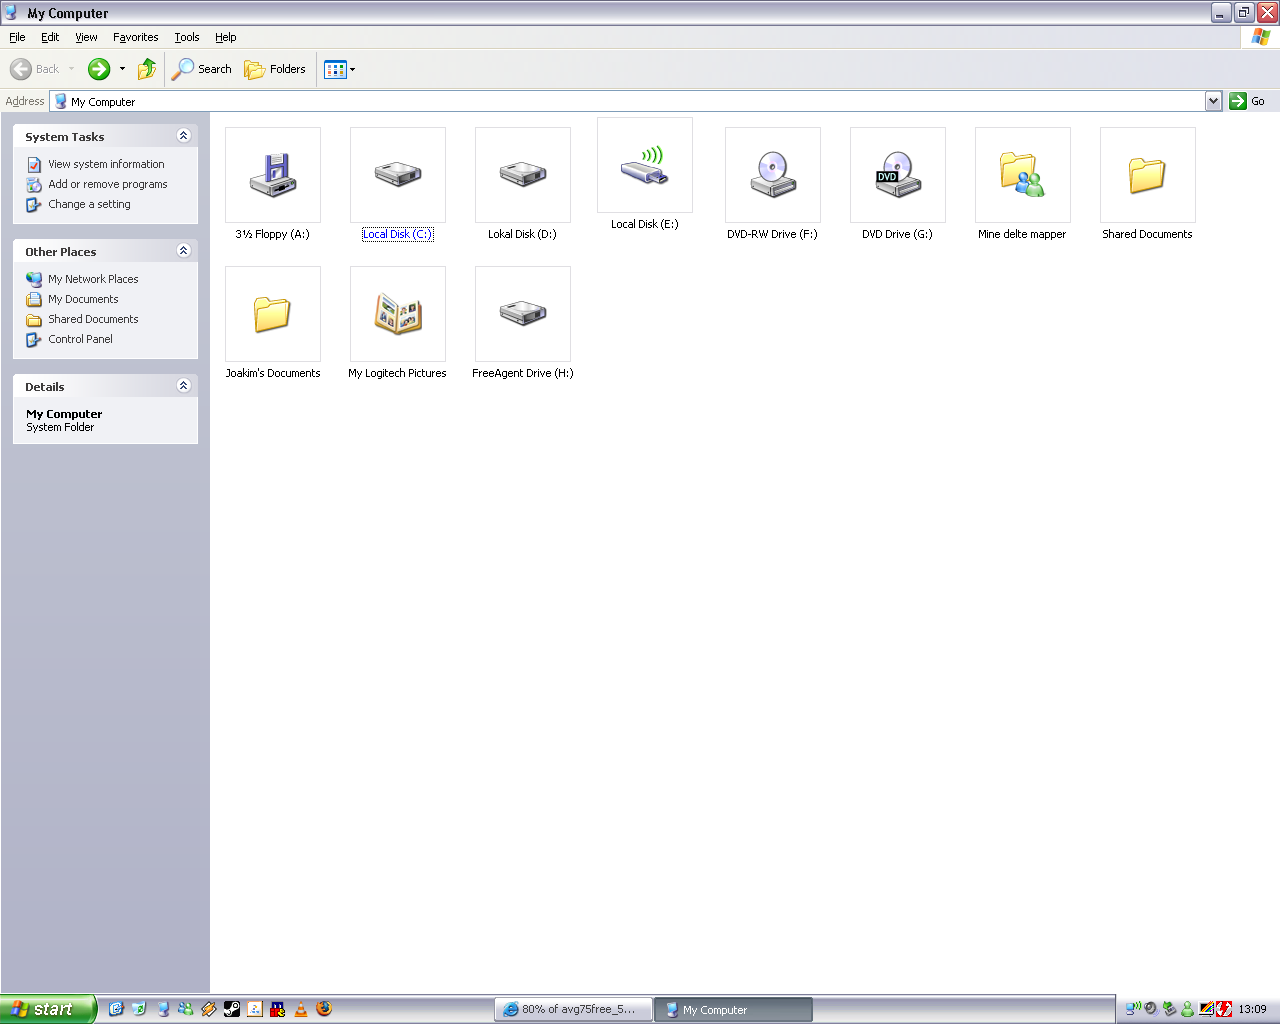Toggle the Folders pane from the toolbar
The image size is (1280, 1024).
click(275, 69)
